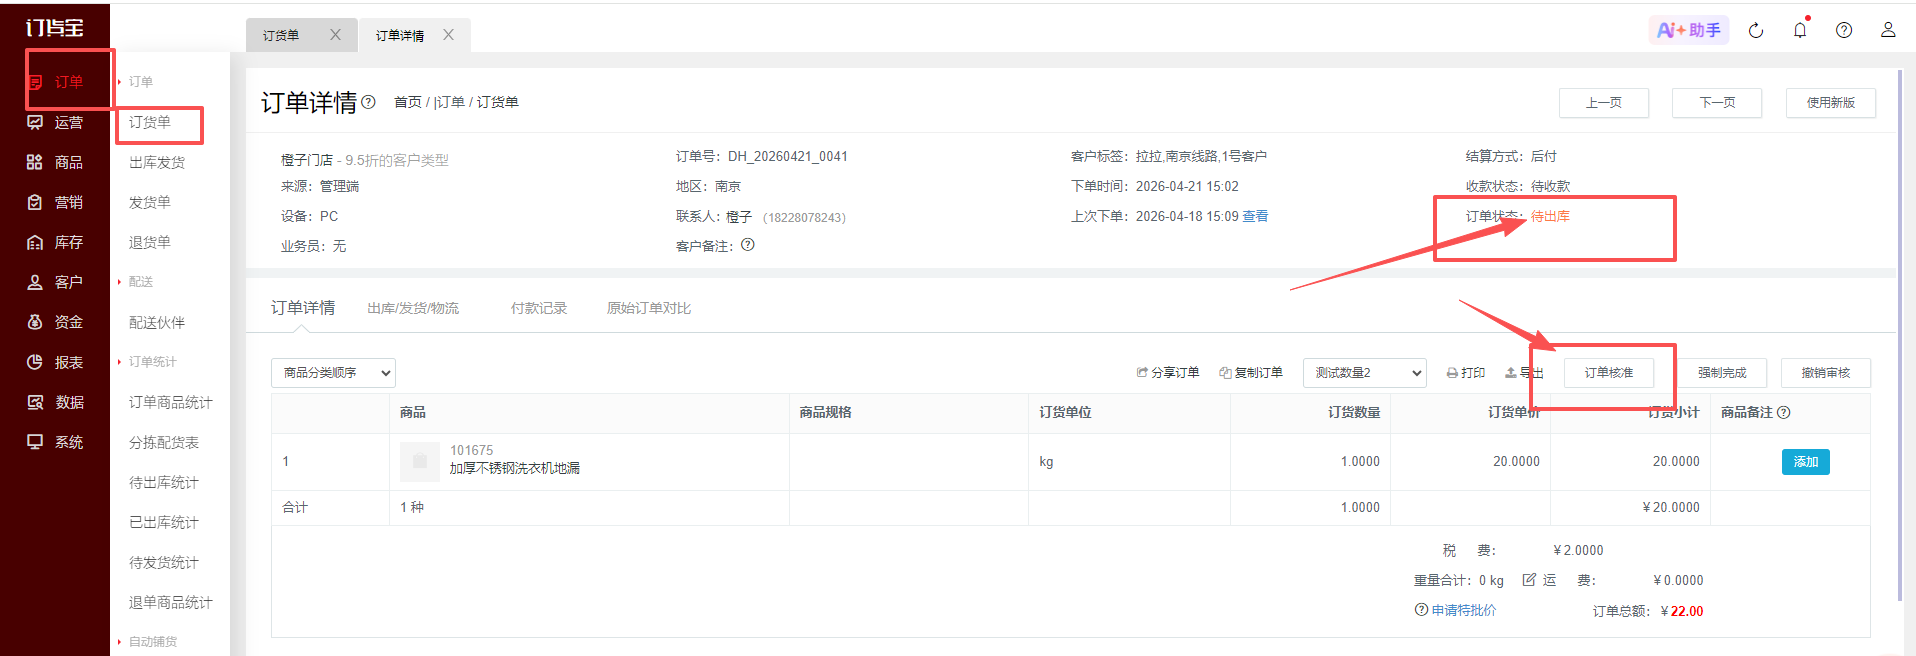The image size is (1916, 656).
Task: Click the 申请特批价 link
Action: (1463, 610)
